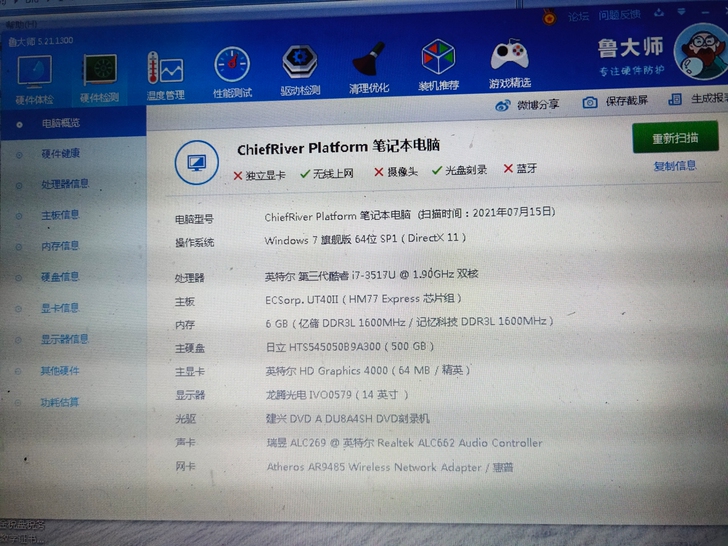This screenshot has height=546, width=728.
Task: Click the 操作系统 label
Action: pos(195,242)
